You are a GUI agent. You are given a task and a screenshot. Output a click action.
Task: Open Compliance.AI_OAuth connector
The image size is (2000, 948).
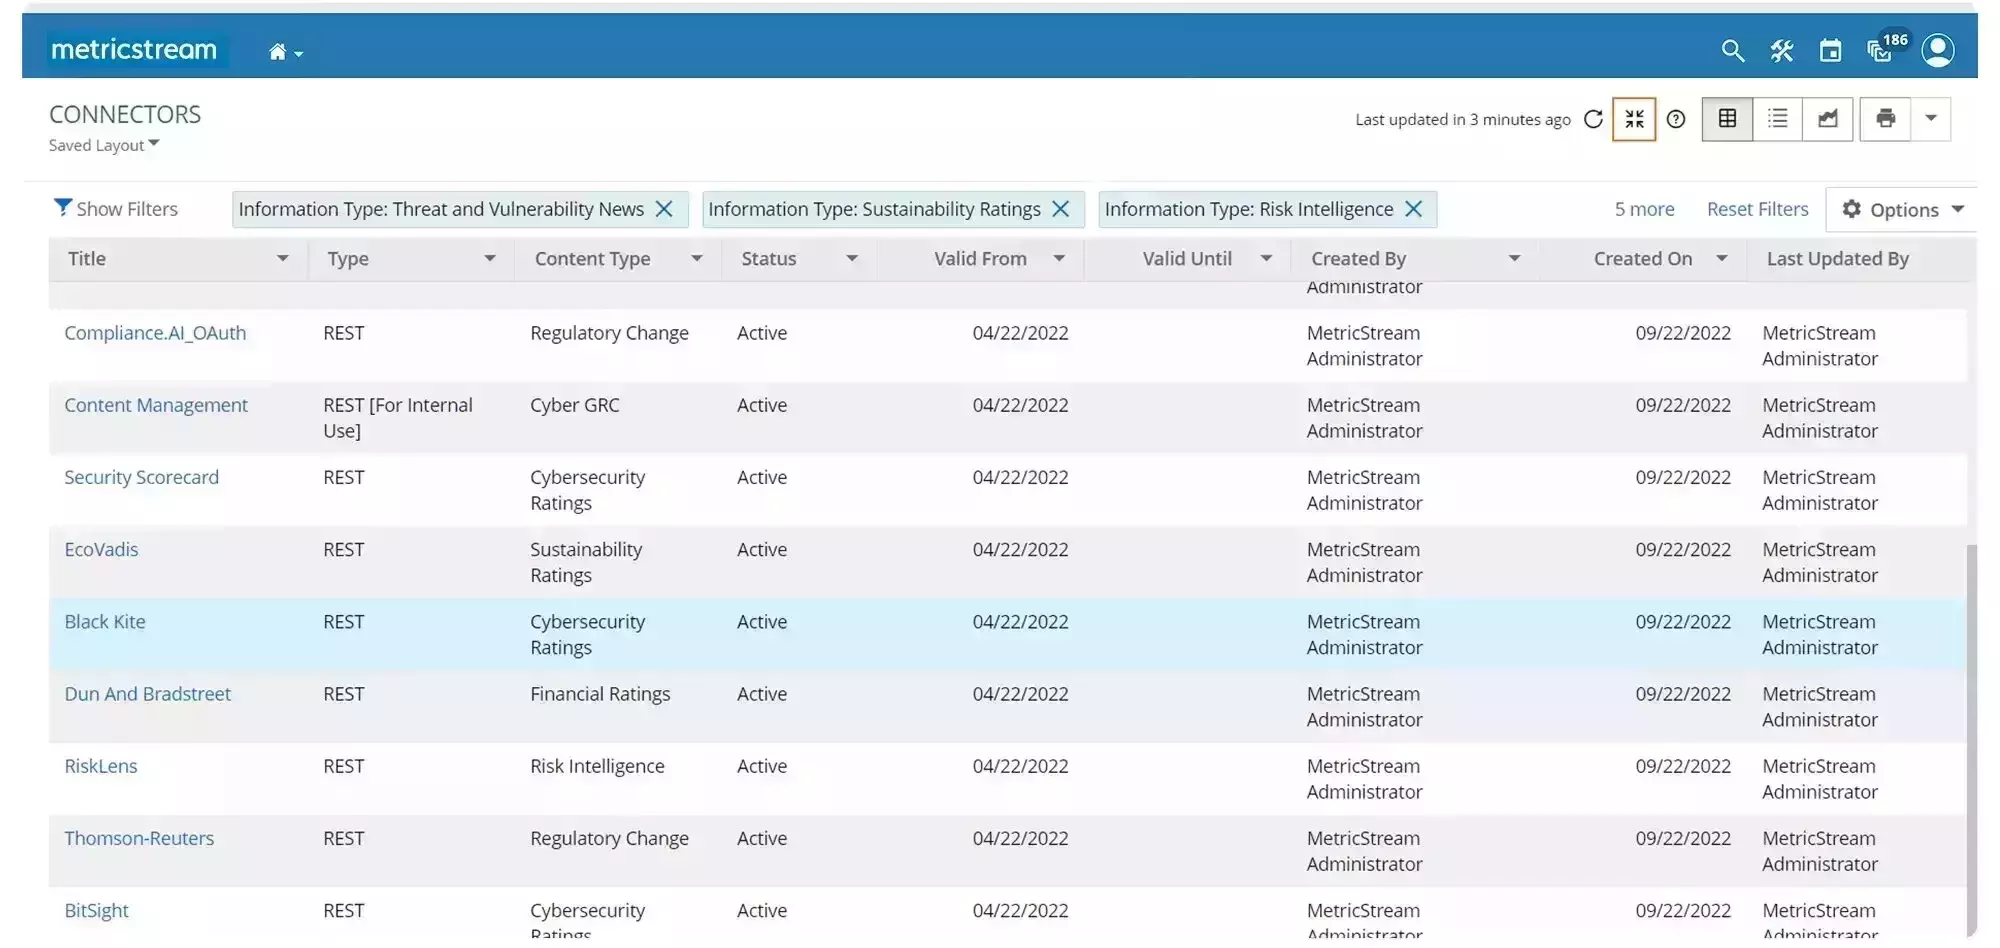(155, 333)
